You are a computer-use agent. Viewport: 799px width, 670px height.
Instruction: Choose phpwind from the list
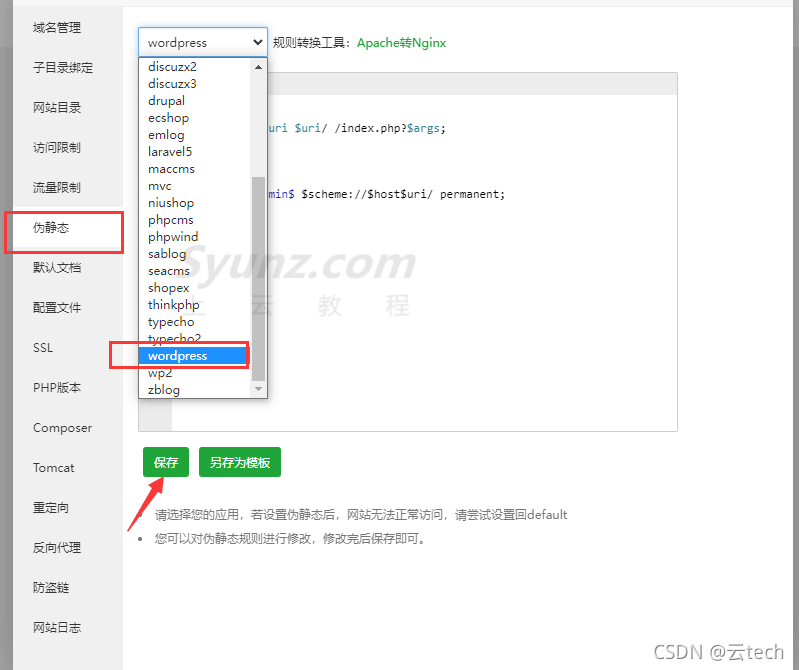coord(195,236)
